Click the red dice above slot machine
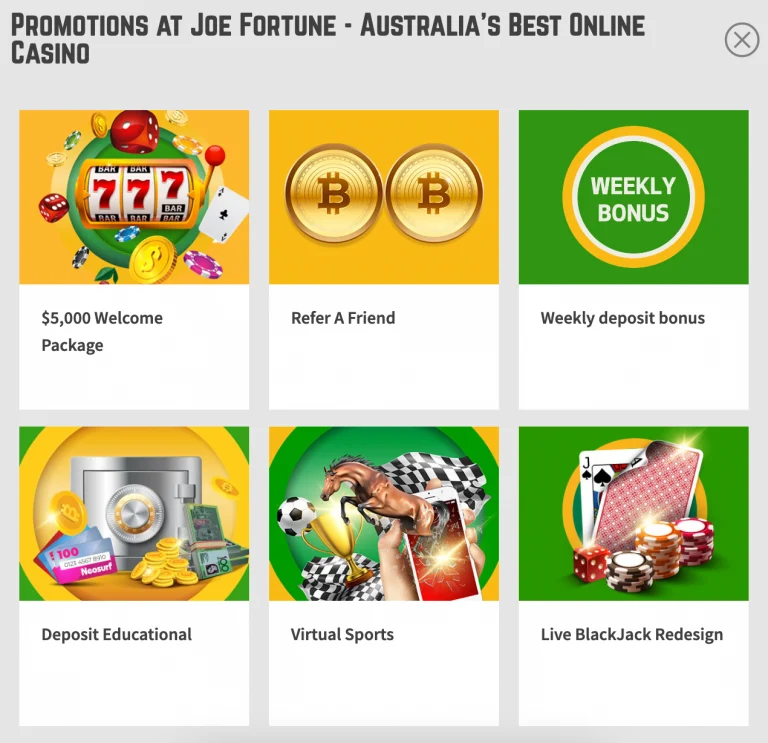The height and width of the screenshot is (743, 768). [134, 131]
